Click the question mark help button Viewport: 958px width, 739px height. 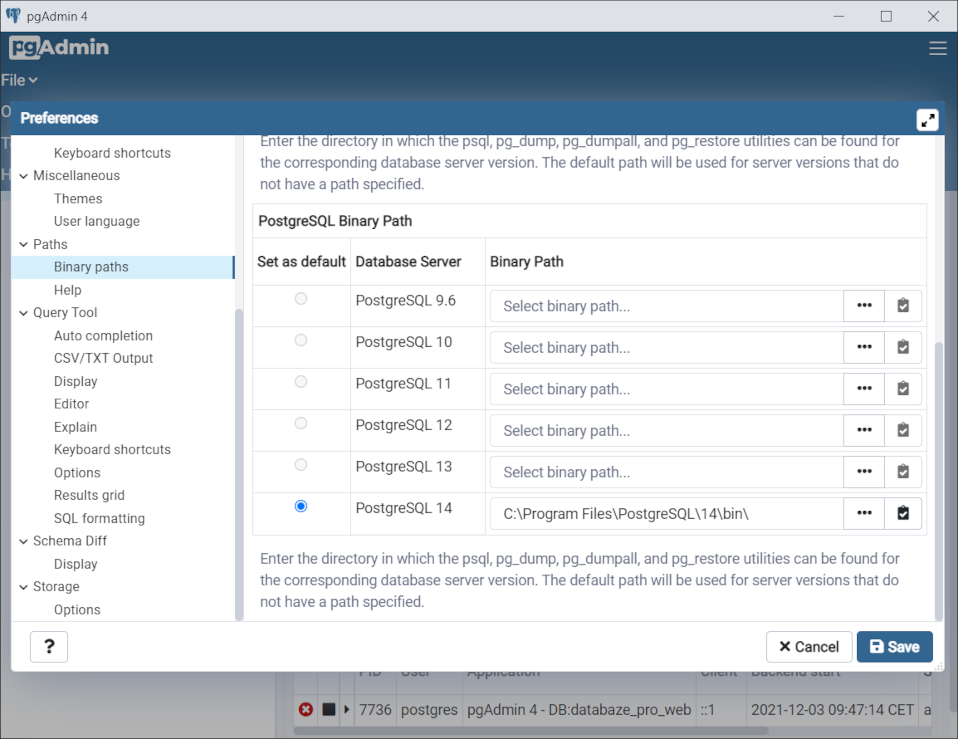click(49, 647)
